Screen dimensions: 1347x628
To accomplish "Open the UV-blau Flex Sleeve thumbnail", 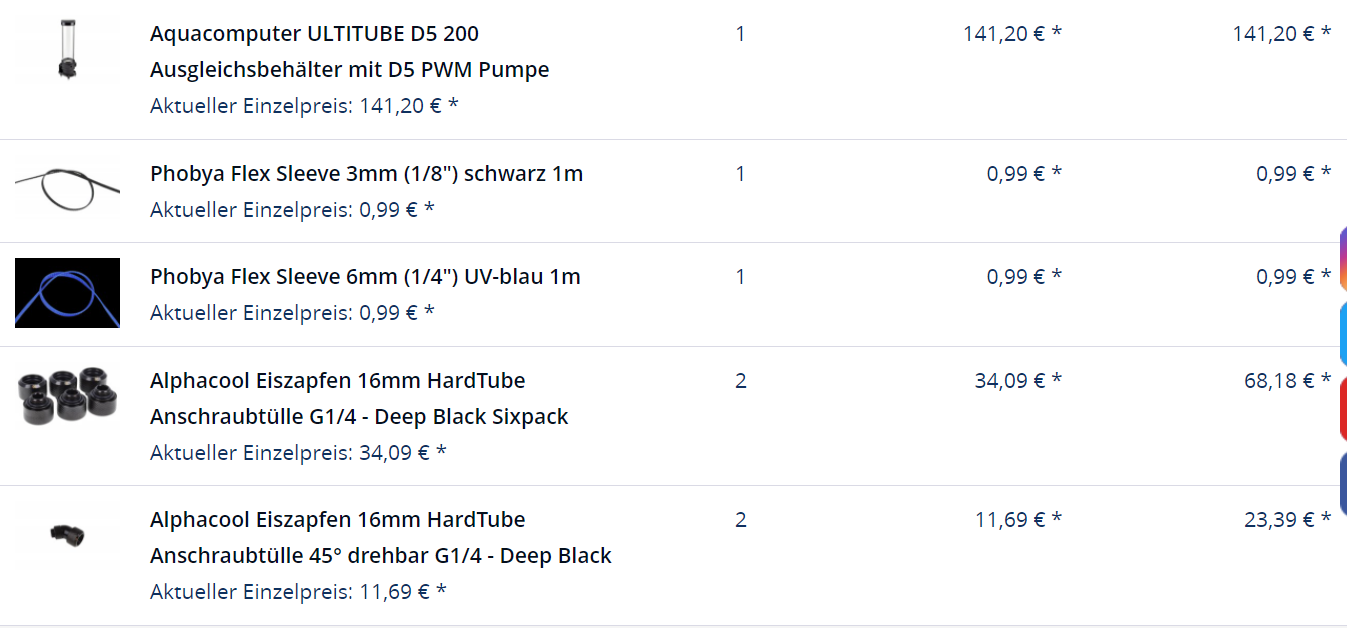I will (67, 293).
